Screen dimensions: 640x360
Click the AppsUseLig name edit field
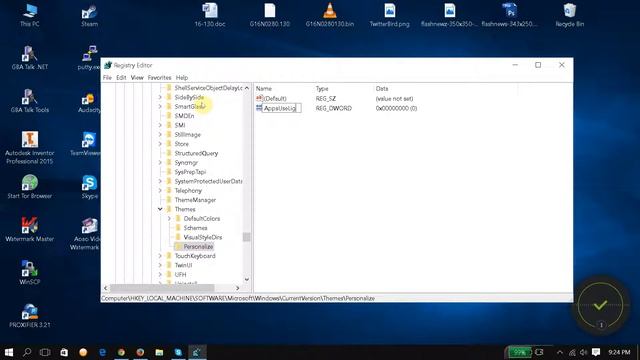[281, 108]
